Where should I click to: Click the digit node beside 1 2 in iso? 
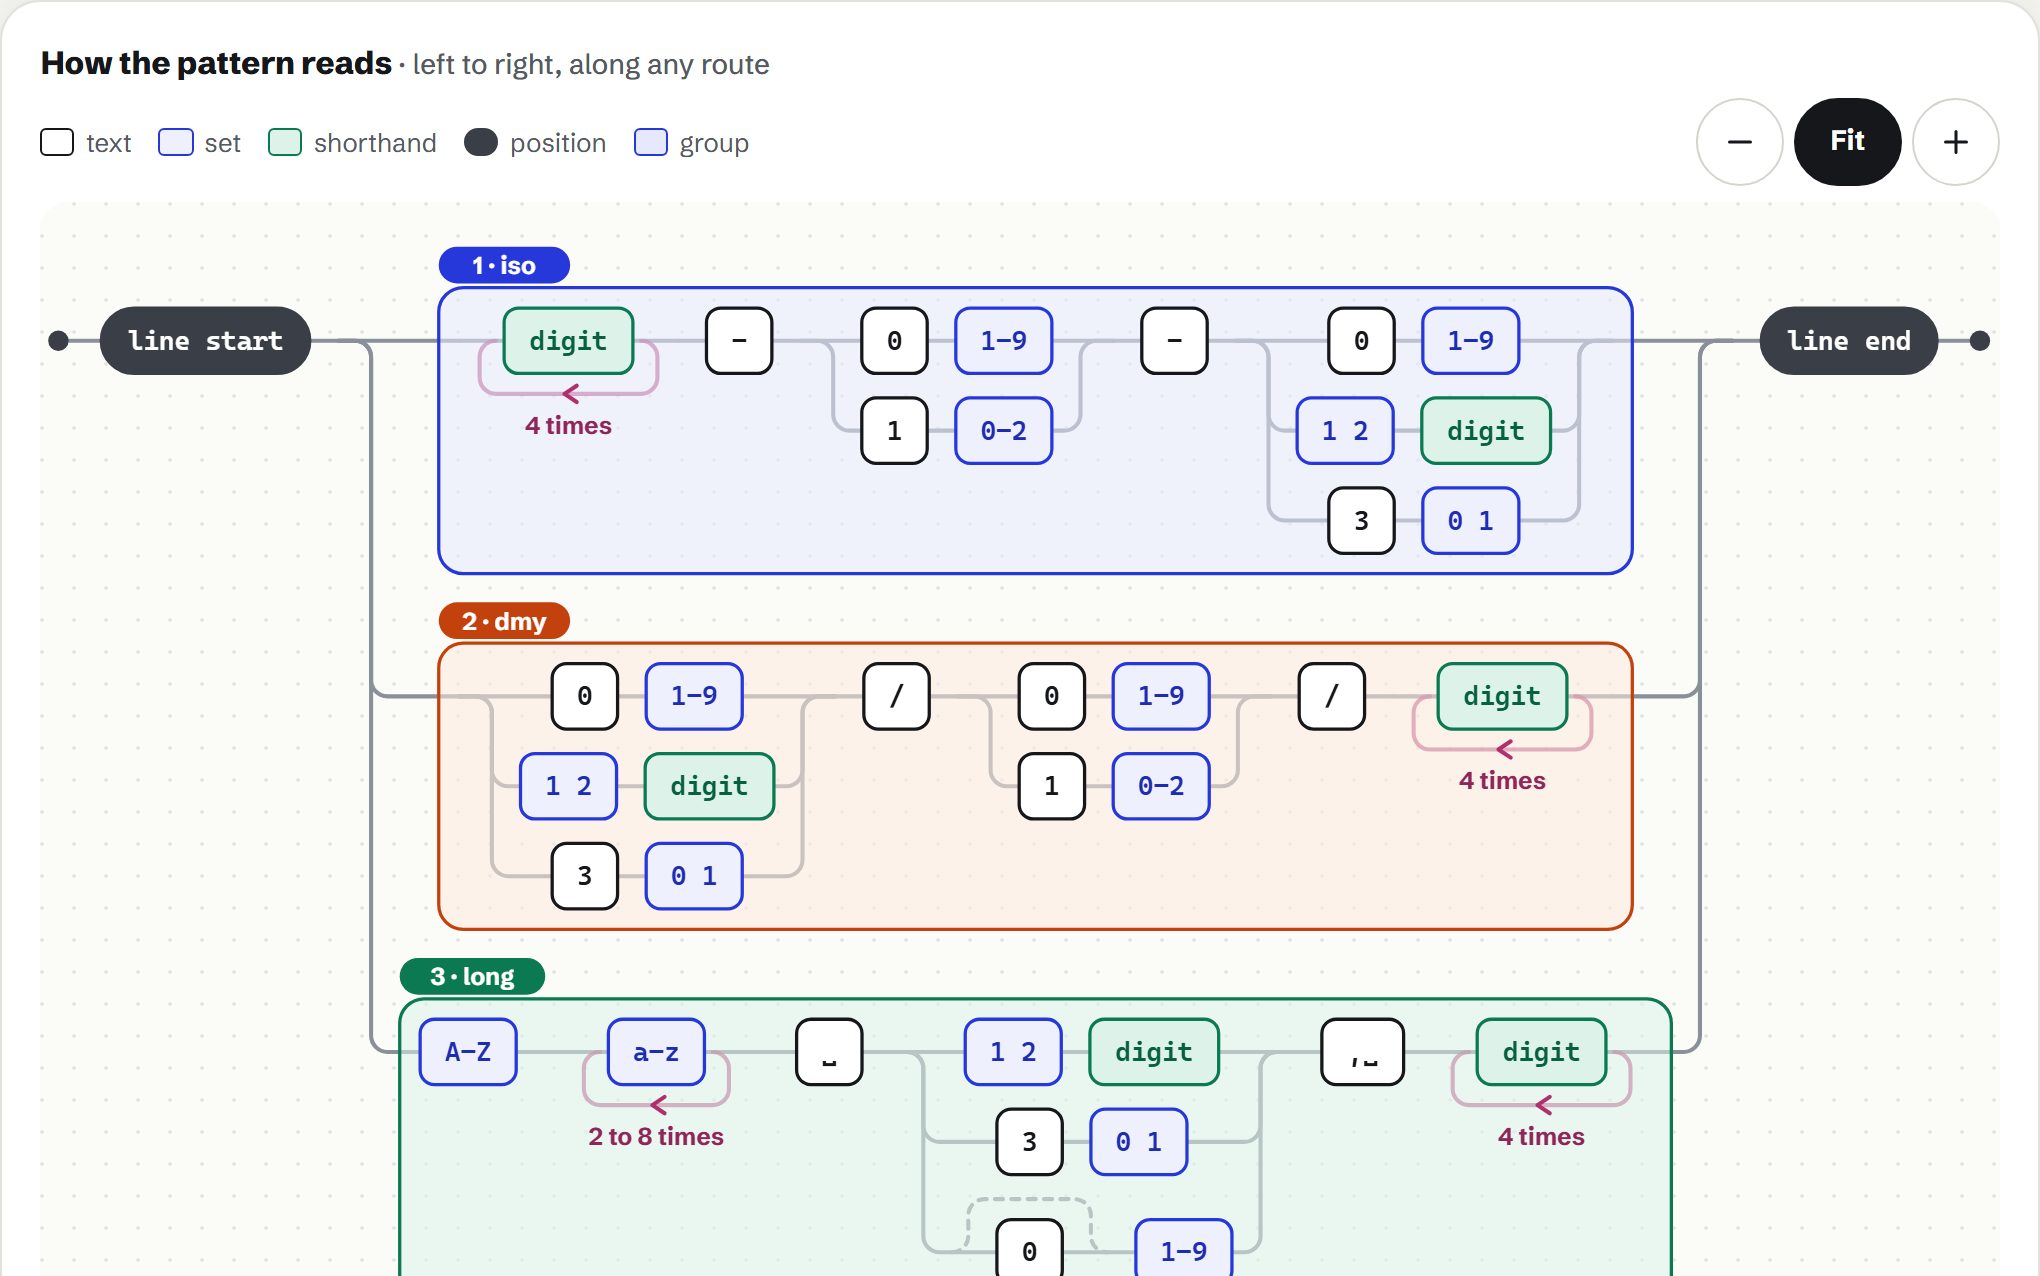click(x=1486, y=431)
